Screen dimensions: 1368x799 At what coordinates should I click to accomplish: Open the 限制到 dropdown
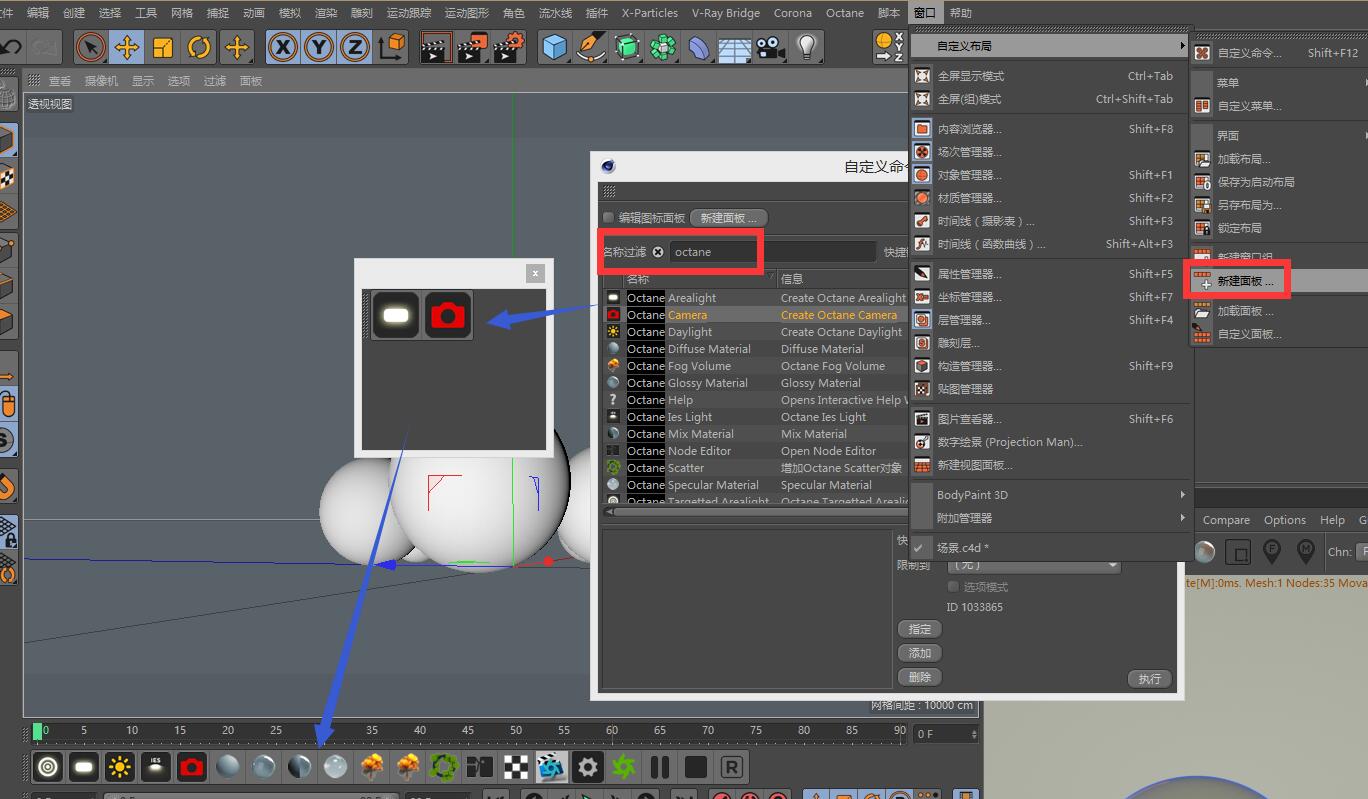1034,566
